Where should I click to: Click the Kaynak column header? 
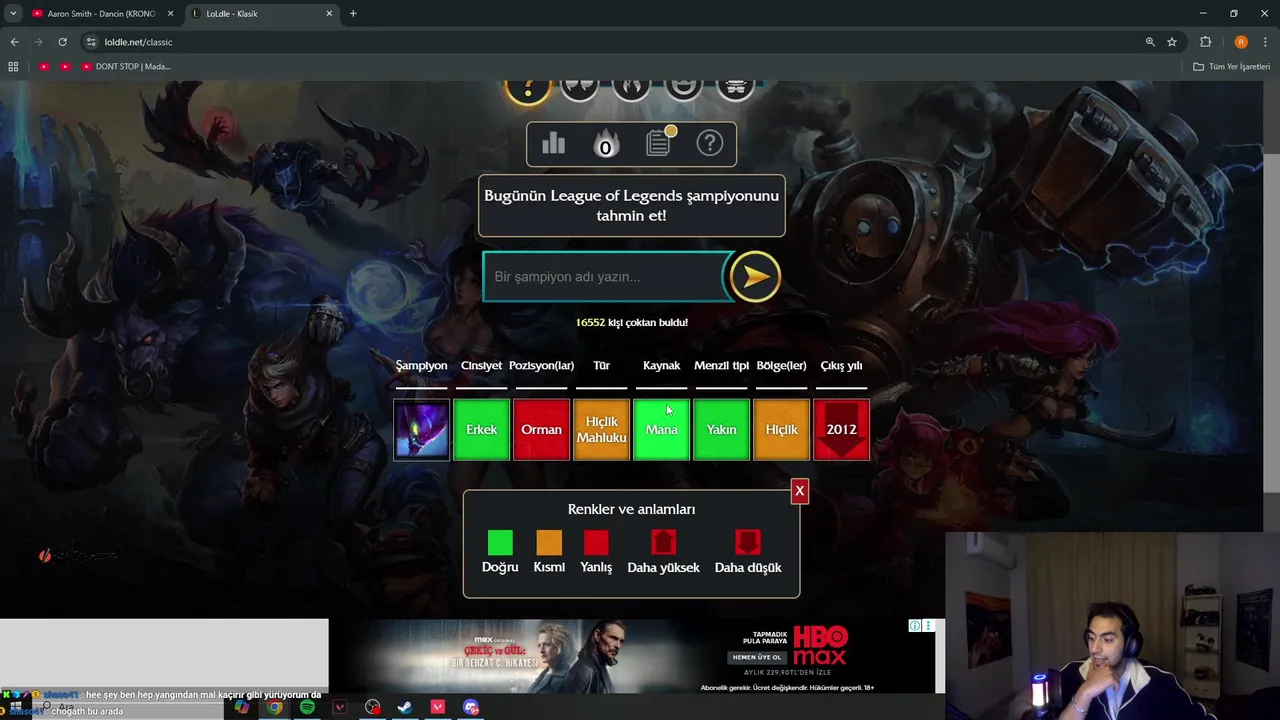[661, 366]
